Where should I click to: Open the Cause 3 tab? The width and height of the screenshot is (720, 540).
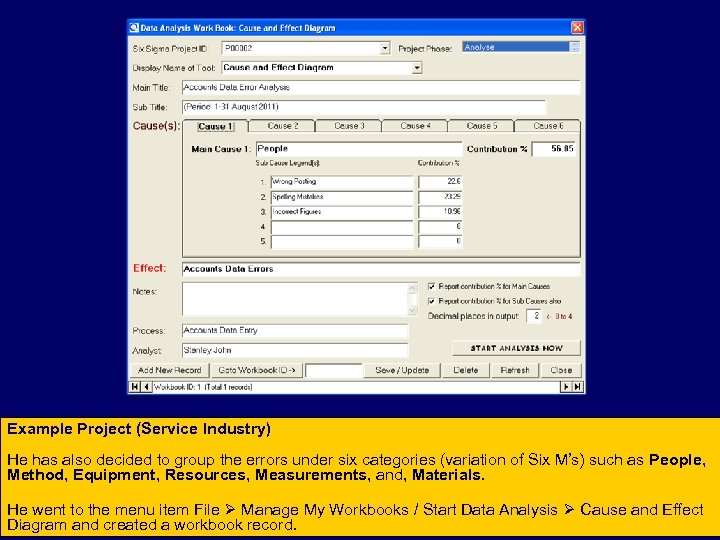(349, 126)
